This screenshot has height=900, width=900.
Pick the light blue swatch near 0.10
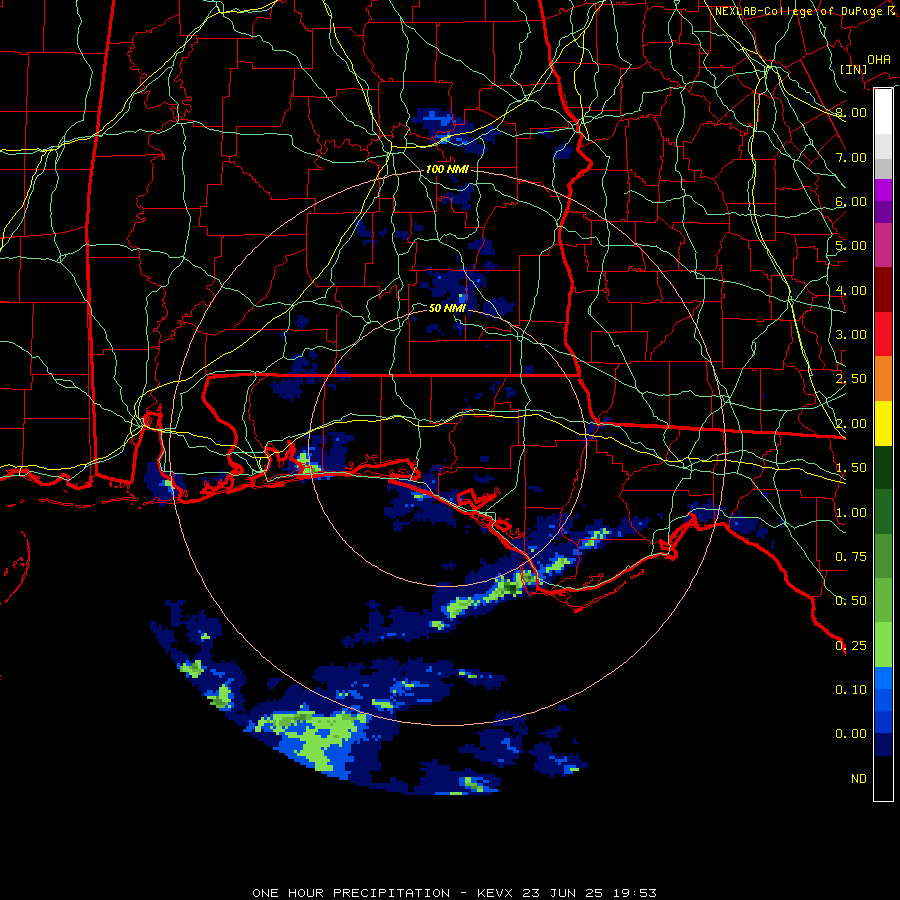pos(883,678)
